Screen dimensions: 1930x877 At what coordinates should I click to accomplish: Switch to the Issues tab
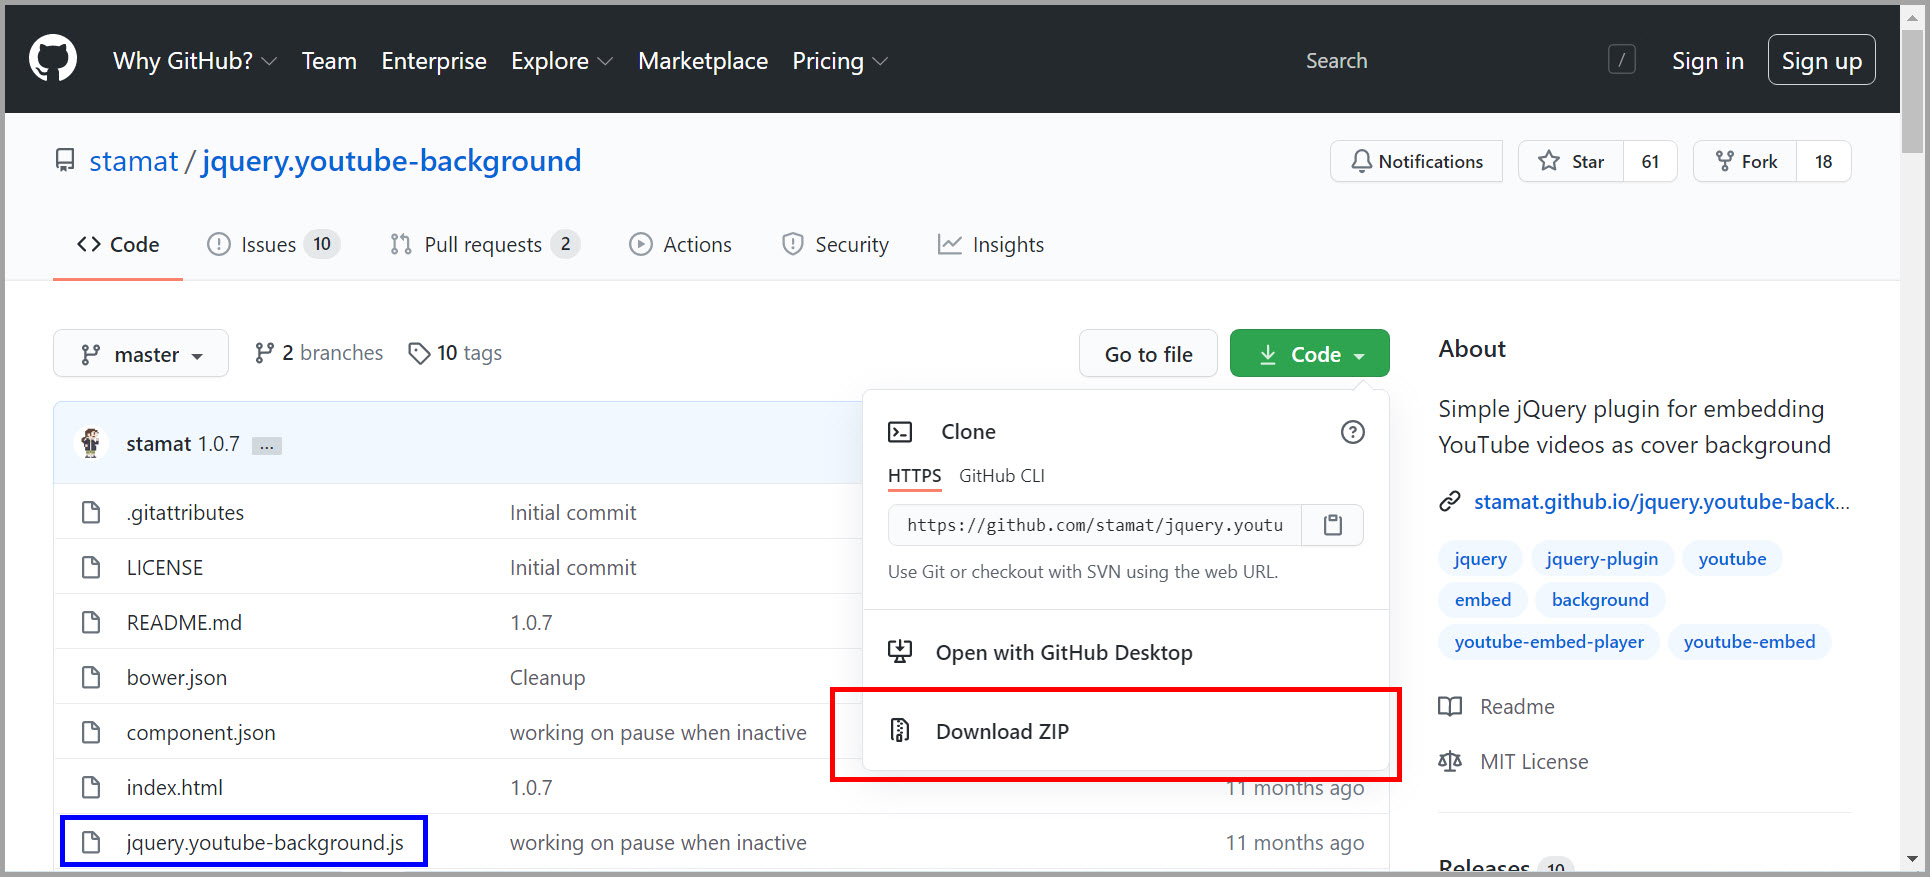point(273,245)
